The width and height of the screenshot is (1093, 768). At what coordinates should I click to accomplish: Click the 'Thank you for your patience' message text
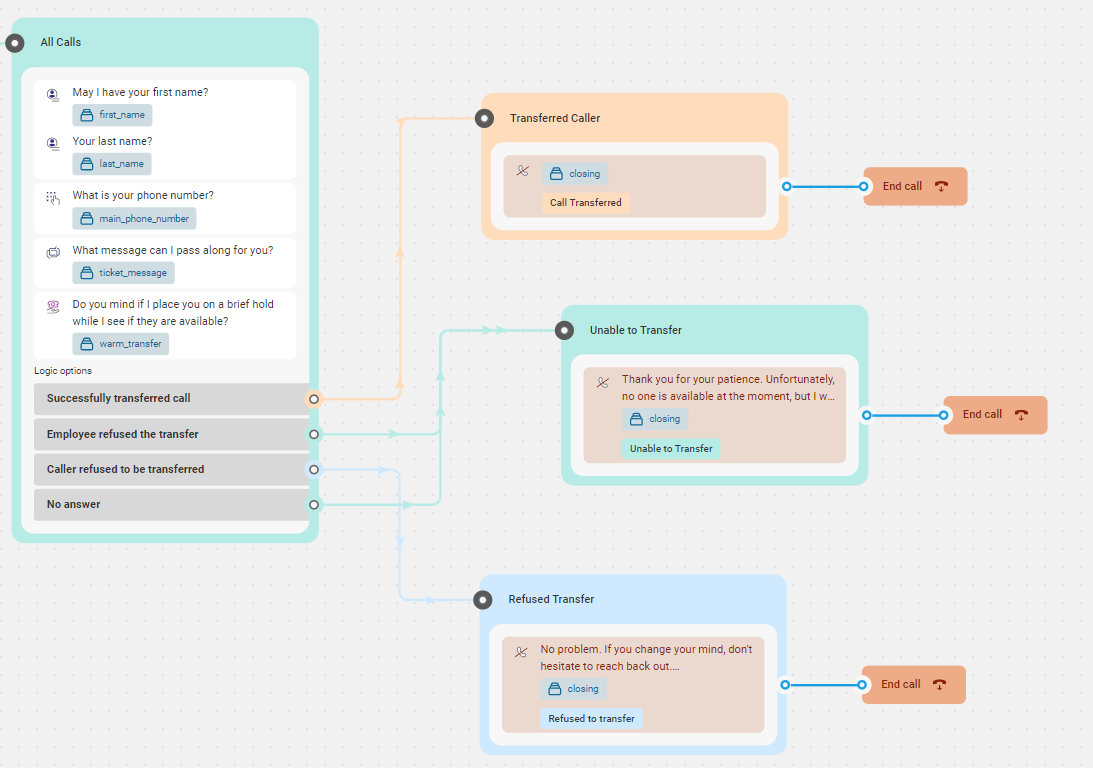(728, 387)
